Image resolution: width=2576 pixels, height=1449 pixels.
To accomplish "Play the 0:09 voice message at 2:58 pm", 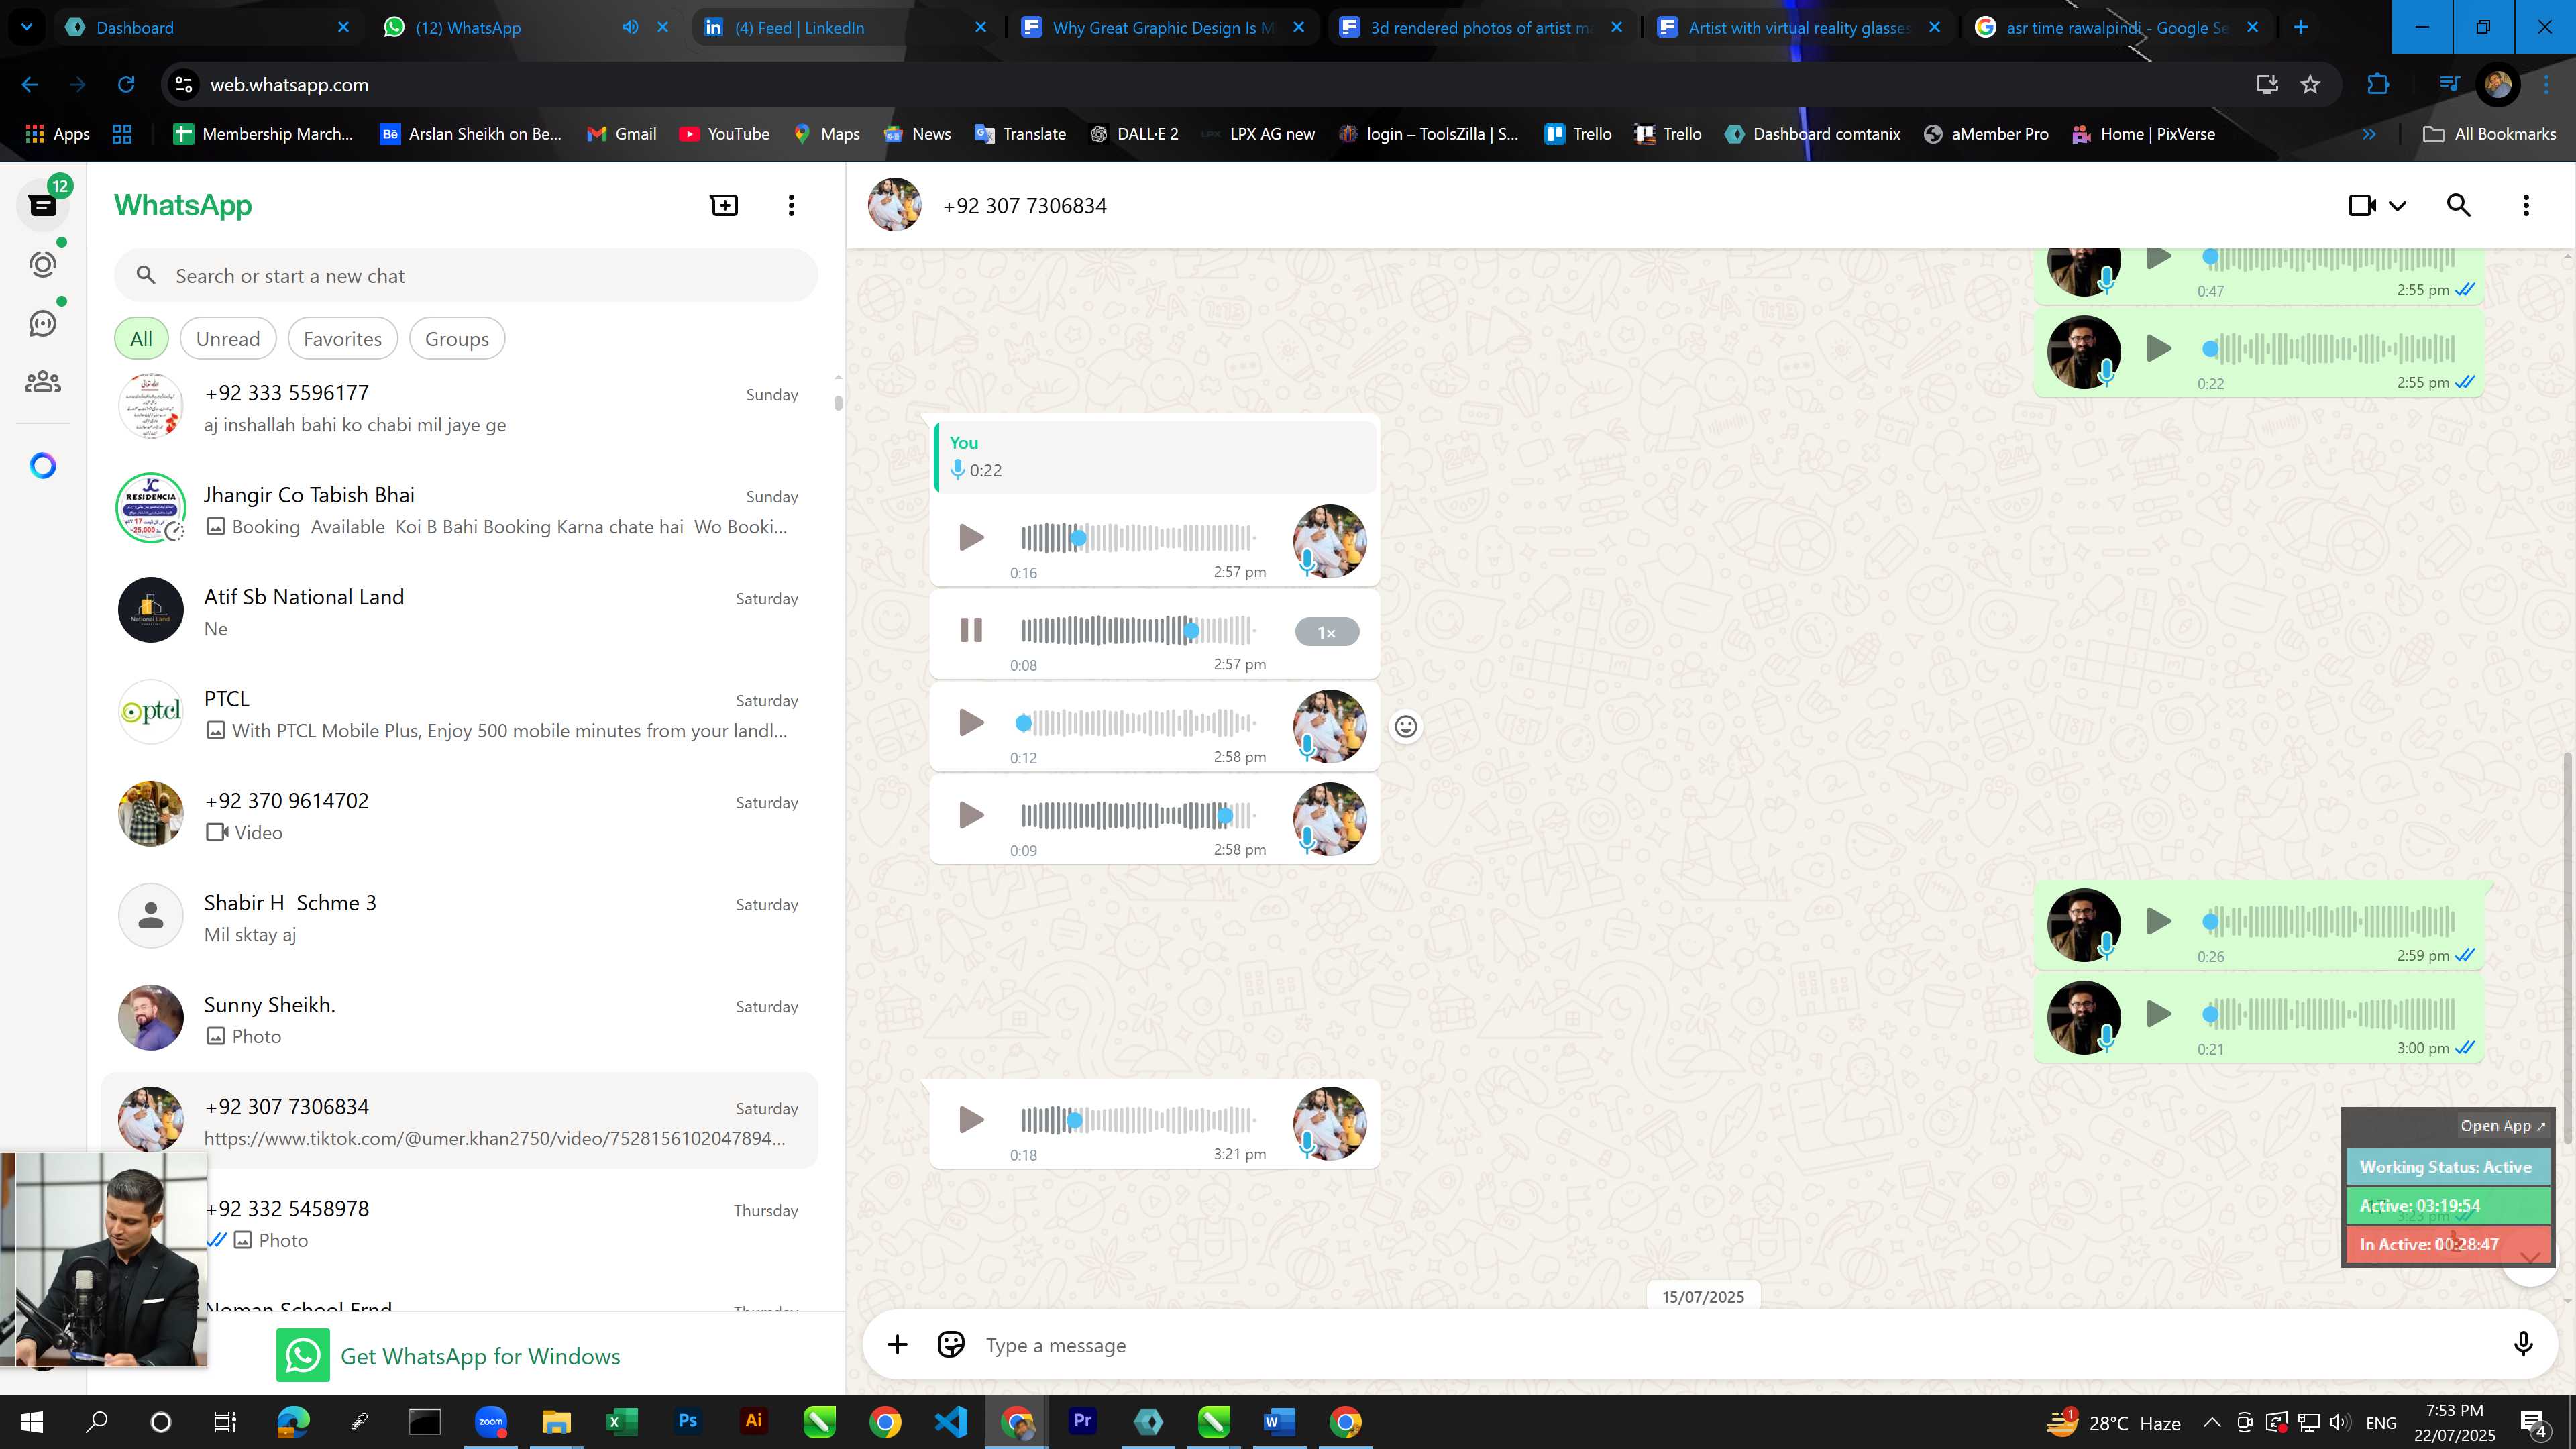I will point(971,815).
